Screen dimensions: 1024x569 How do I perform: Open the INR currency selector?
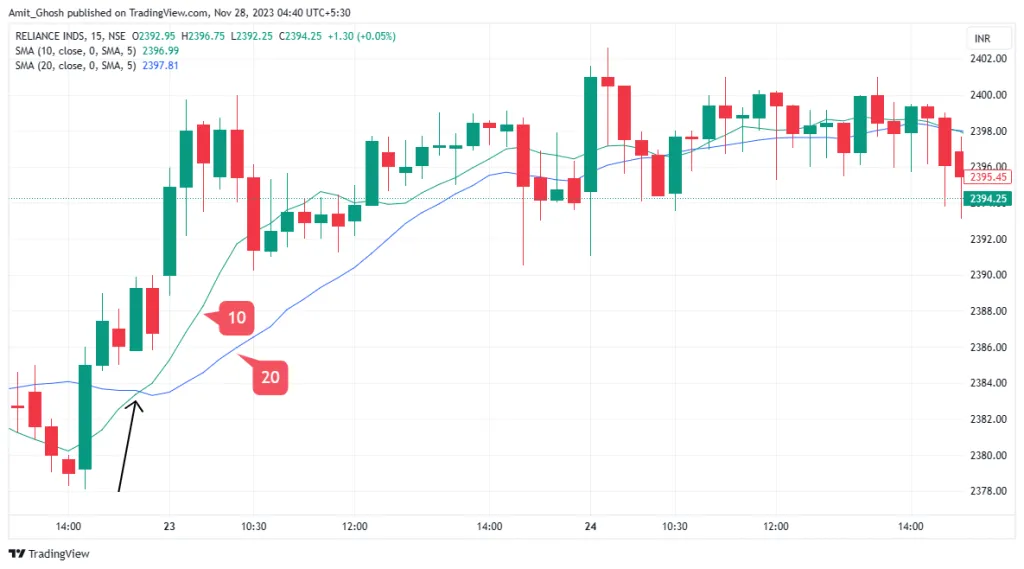983,39
